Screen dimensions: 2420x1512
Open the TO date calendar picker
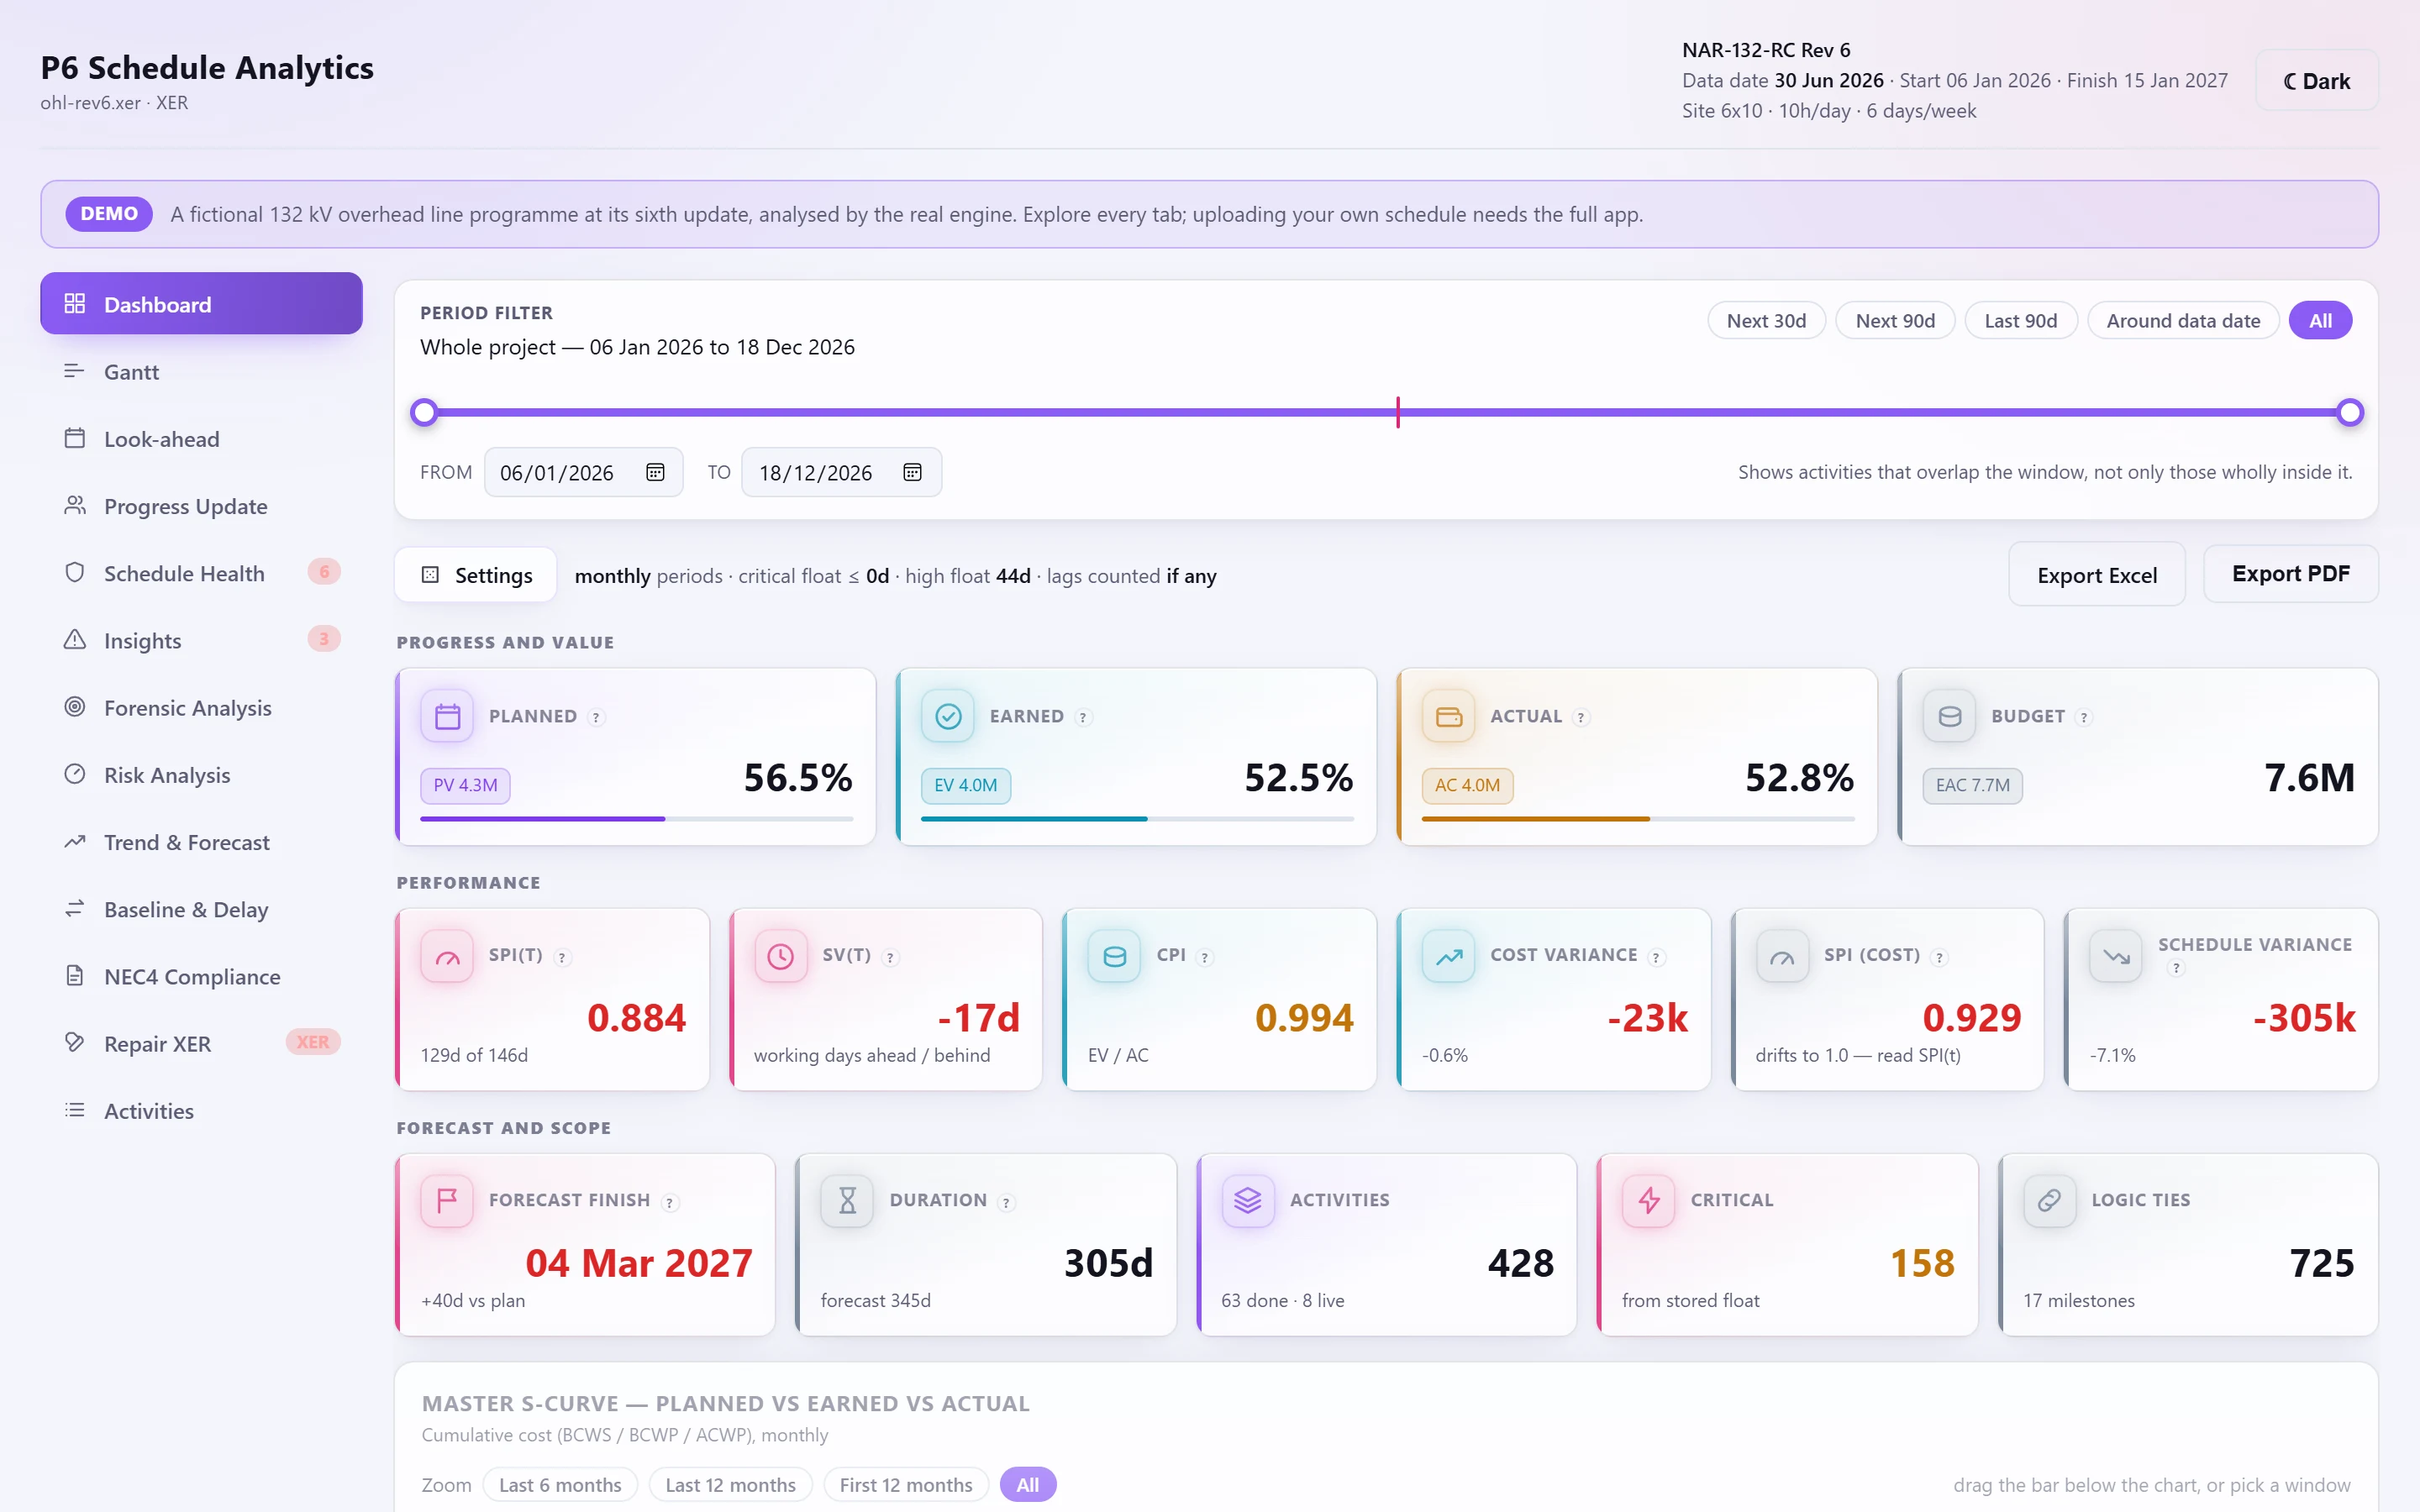click(912, 472)
